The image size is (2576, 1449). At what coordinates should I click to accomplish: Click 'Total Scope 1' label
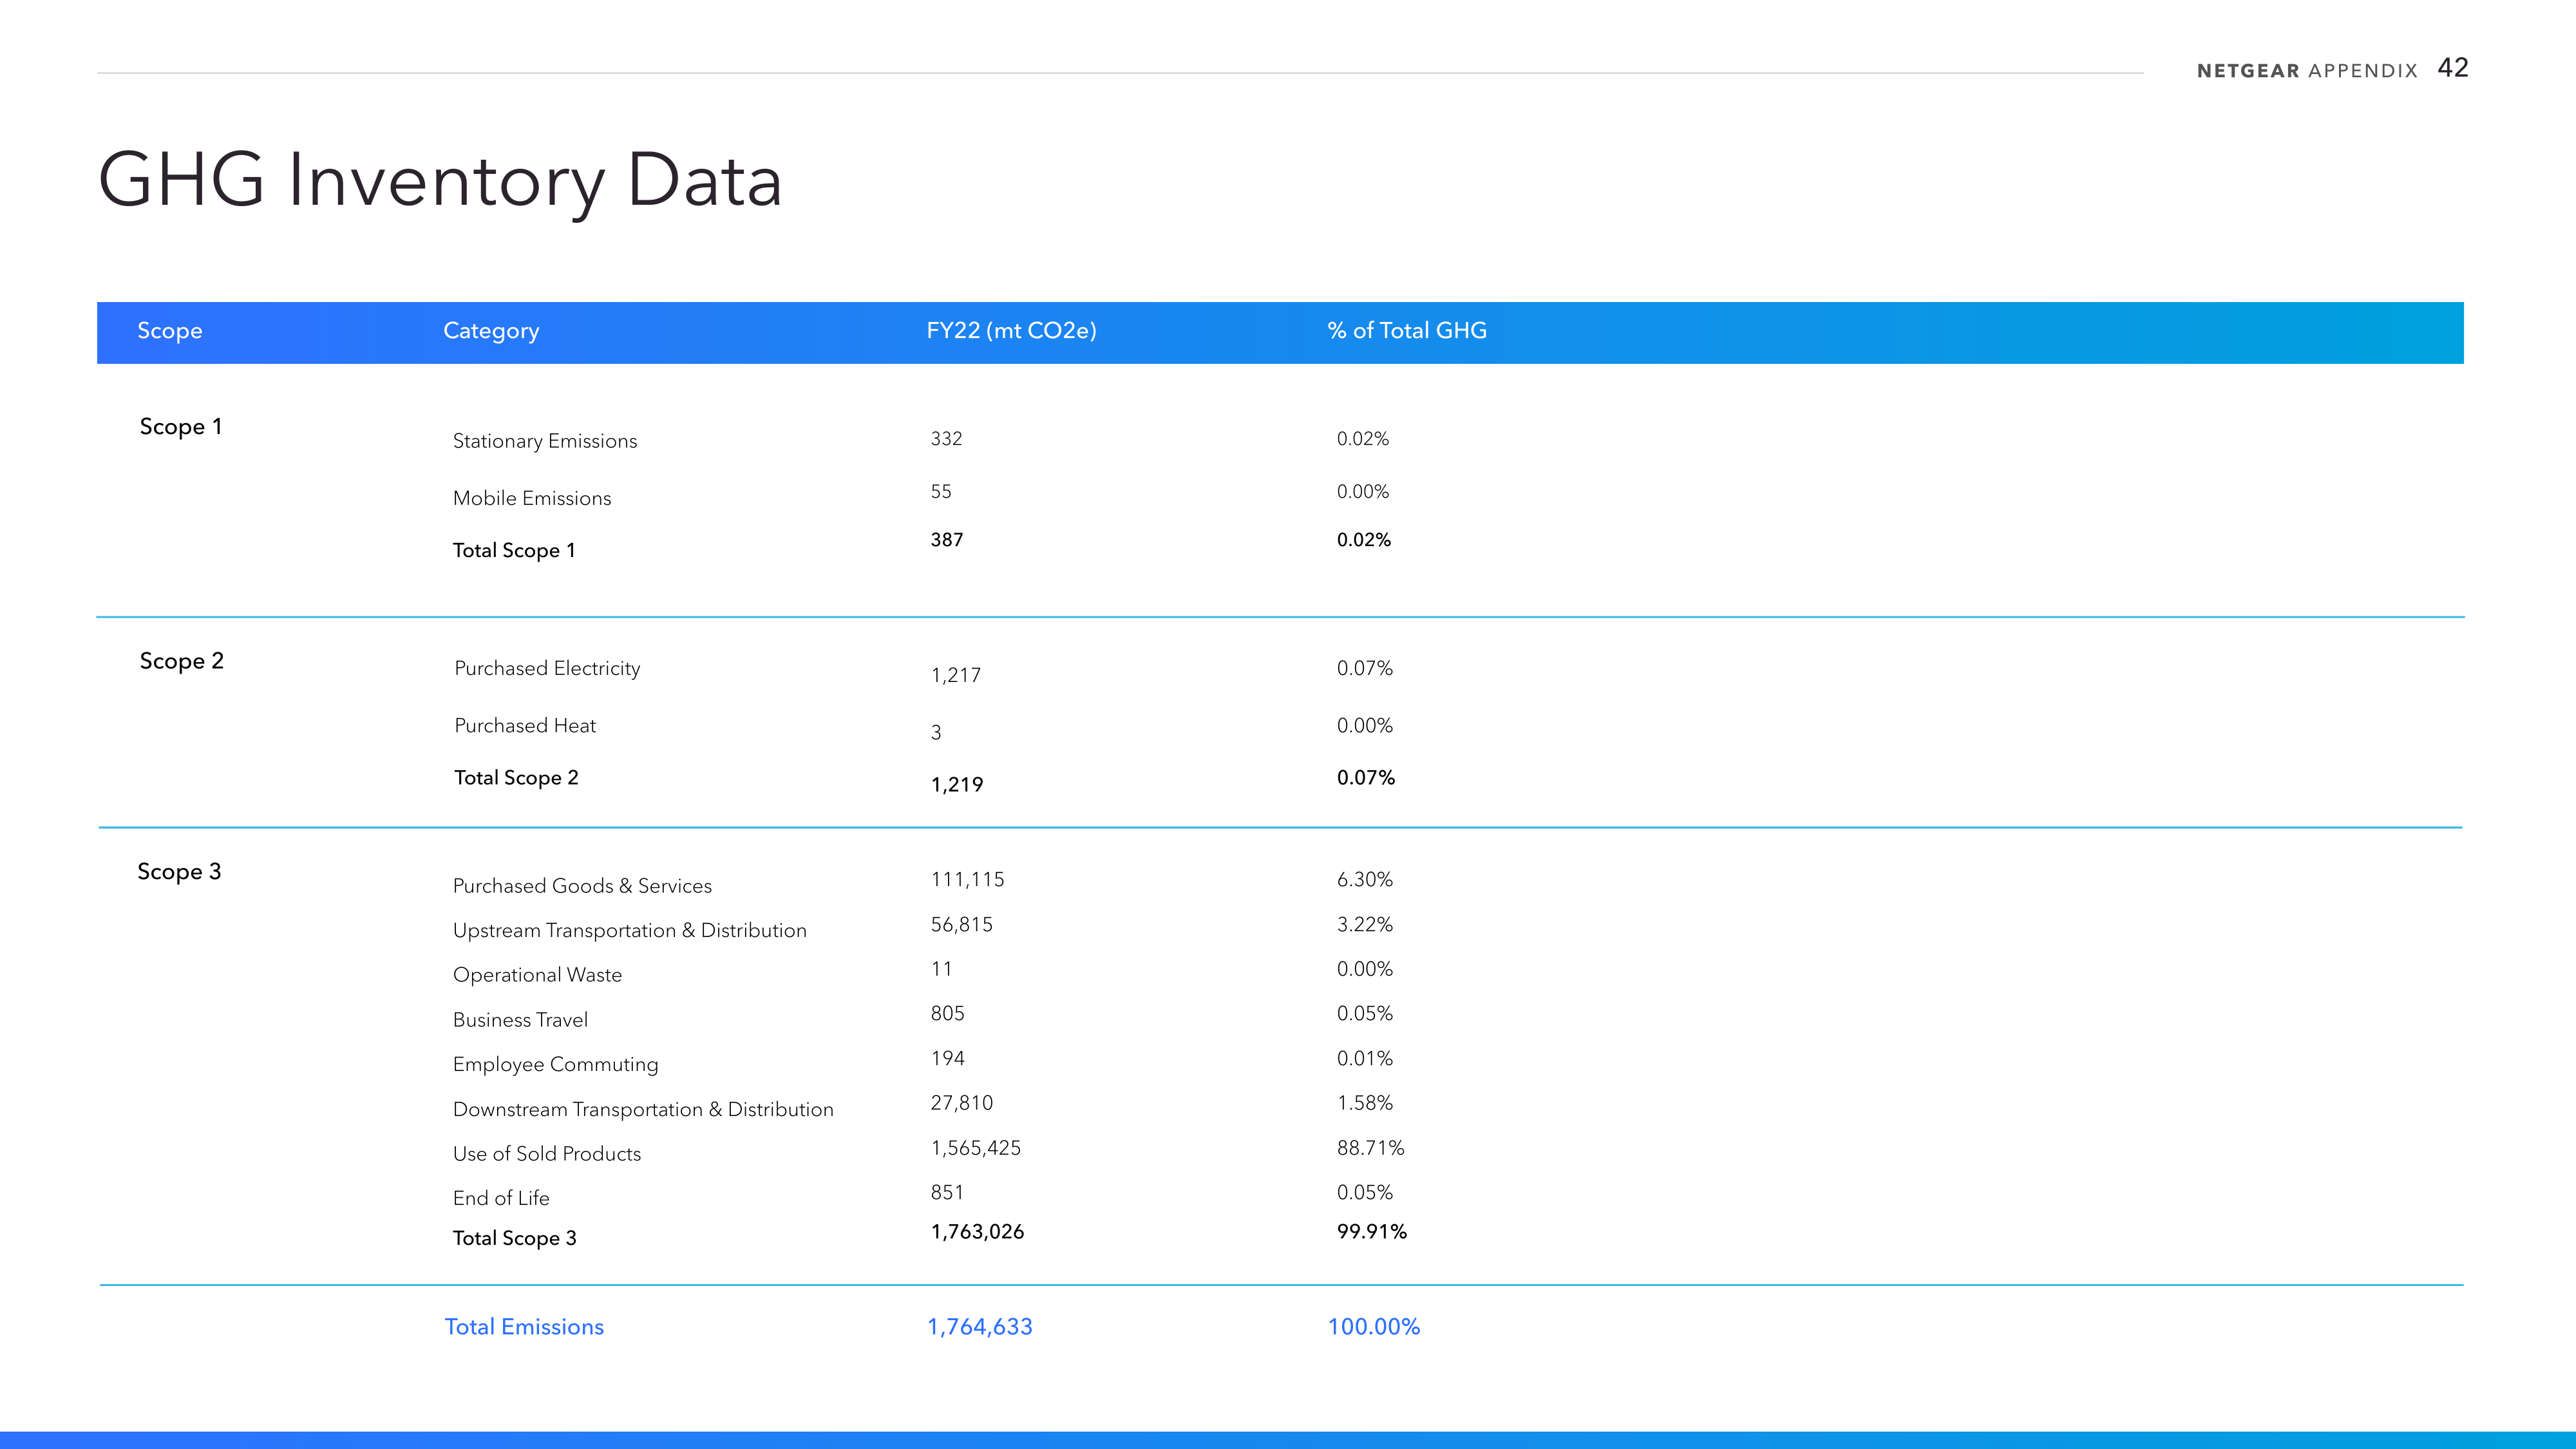pyautogui.click(x=514, y=550)
